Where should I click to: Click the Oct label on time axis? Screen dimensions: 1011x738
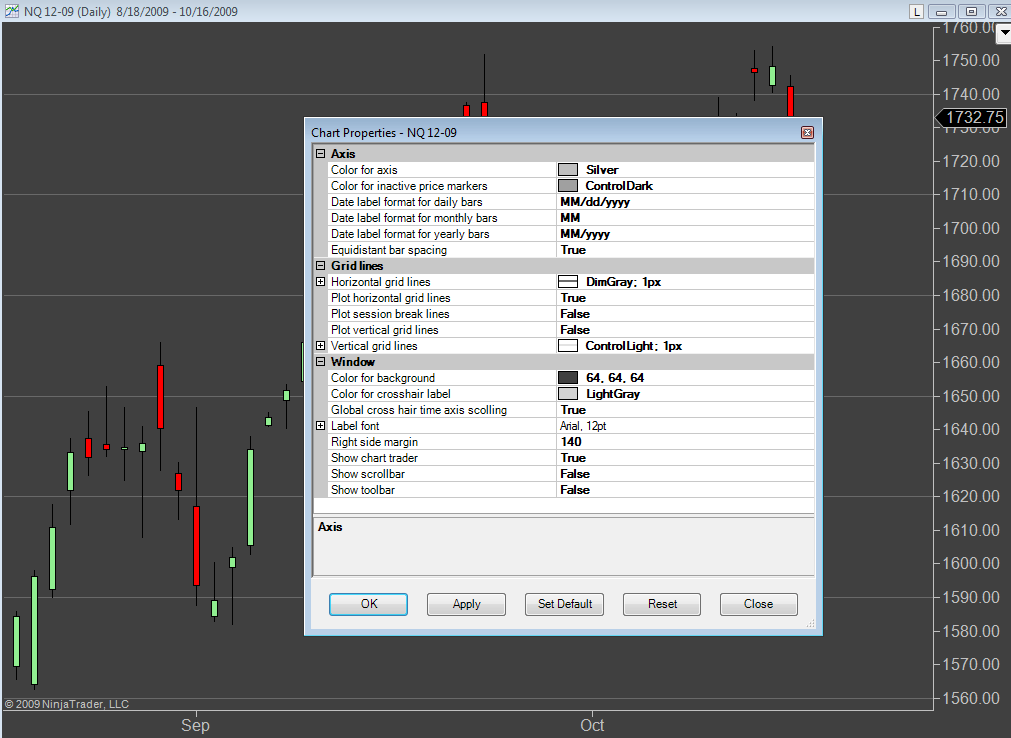pos(592,725)
